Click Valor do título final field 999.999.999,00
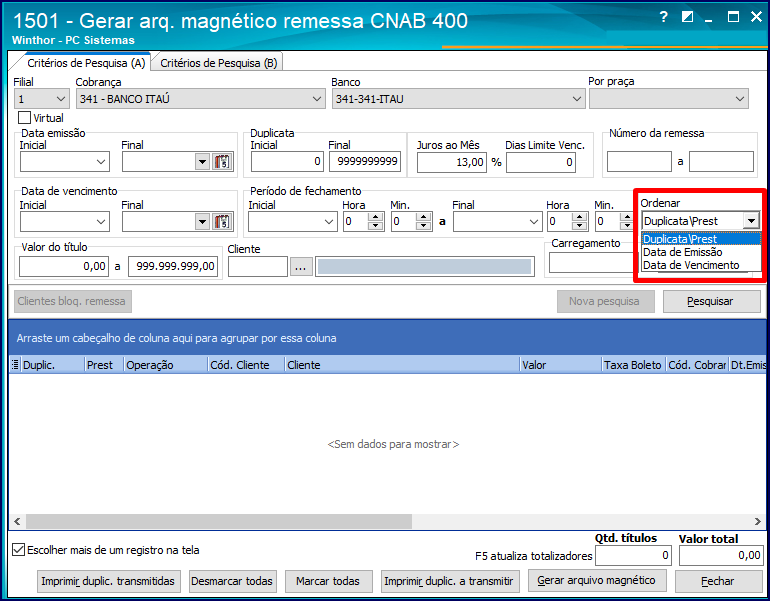The image size is (770, 601). coord(173,267)
